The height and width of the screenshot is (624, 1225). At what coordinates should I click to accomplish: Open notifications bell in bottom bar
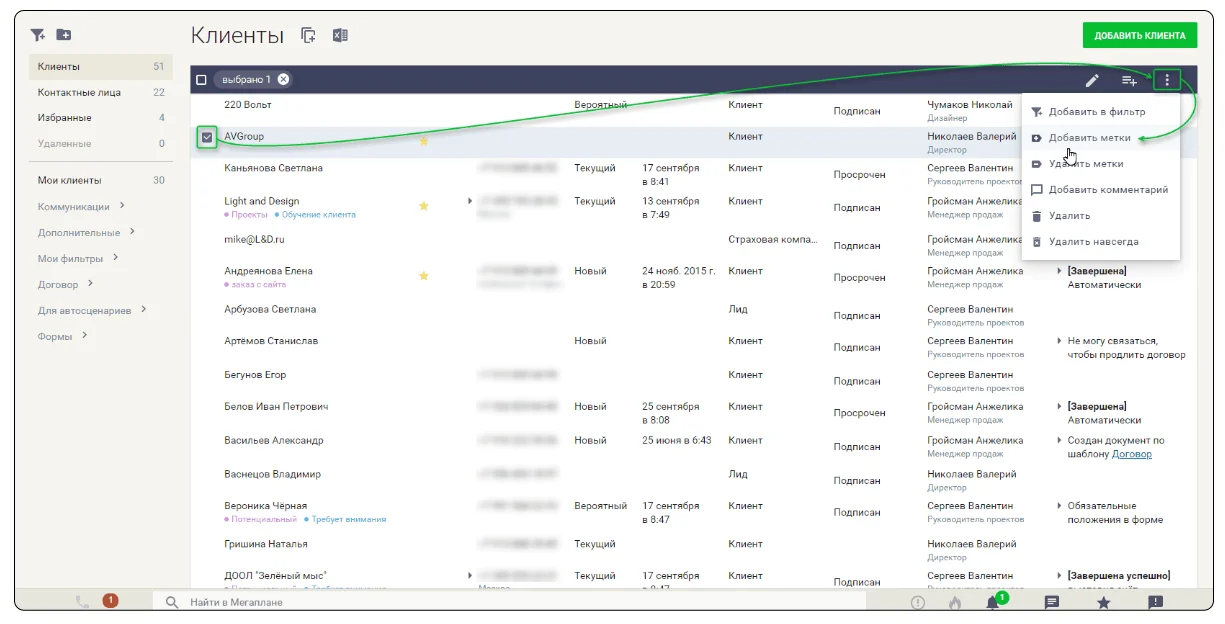[993, 602]
